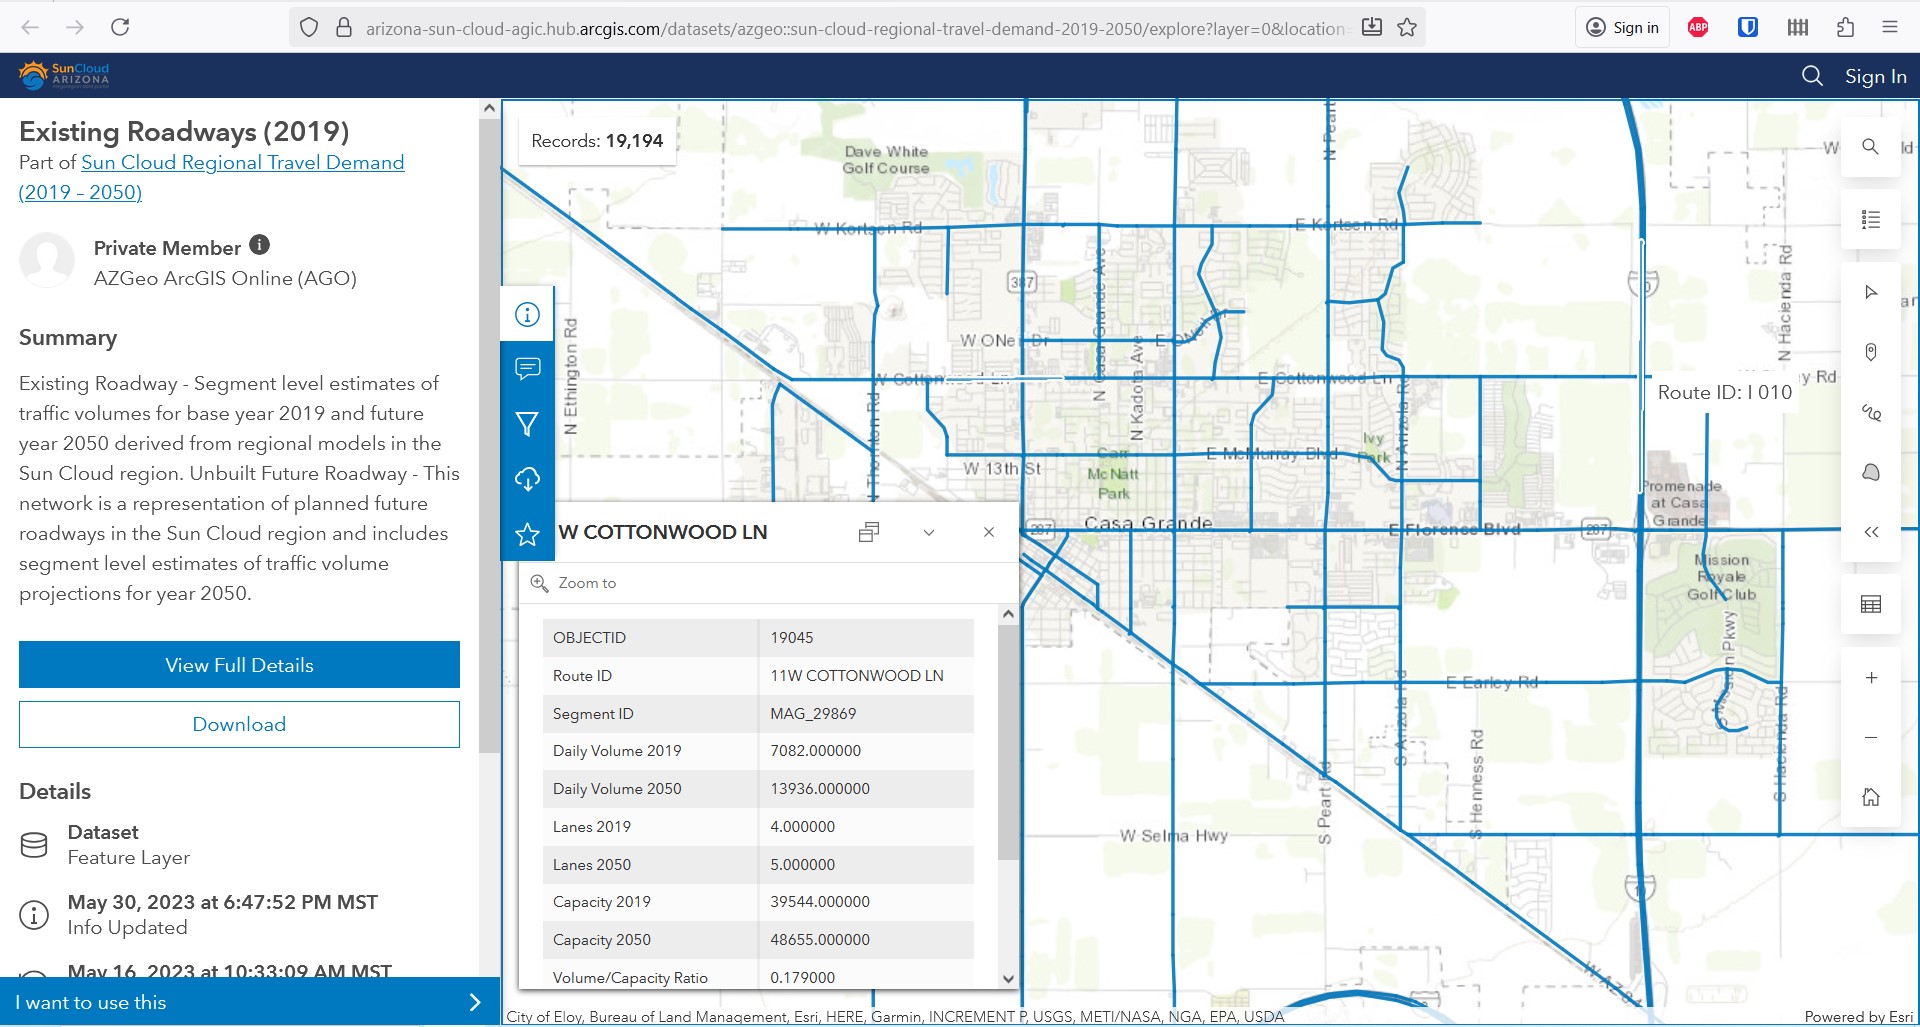
Task: Click the Favorite star icon
Action: pos(527,534)
